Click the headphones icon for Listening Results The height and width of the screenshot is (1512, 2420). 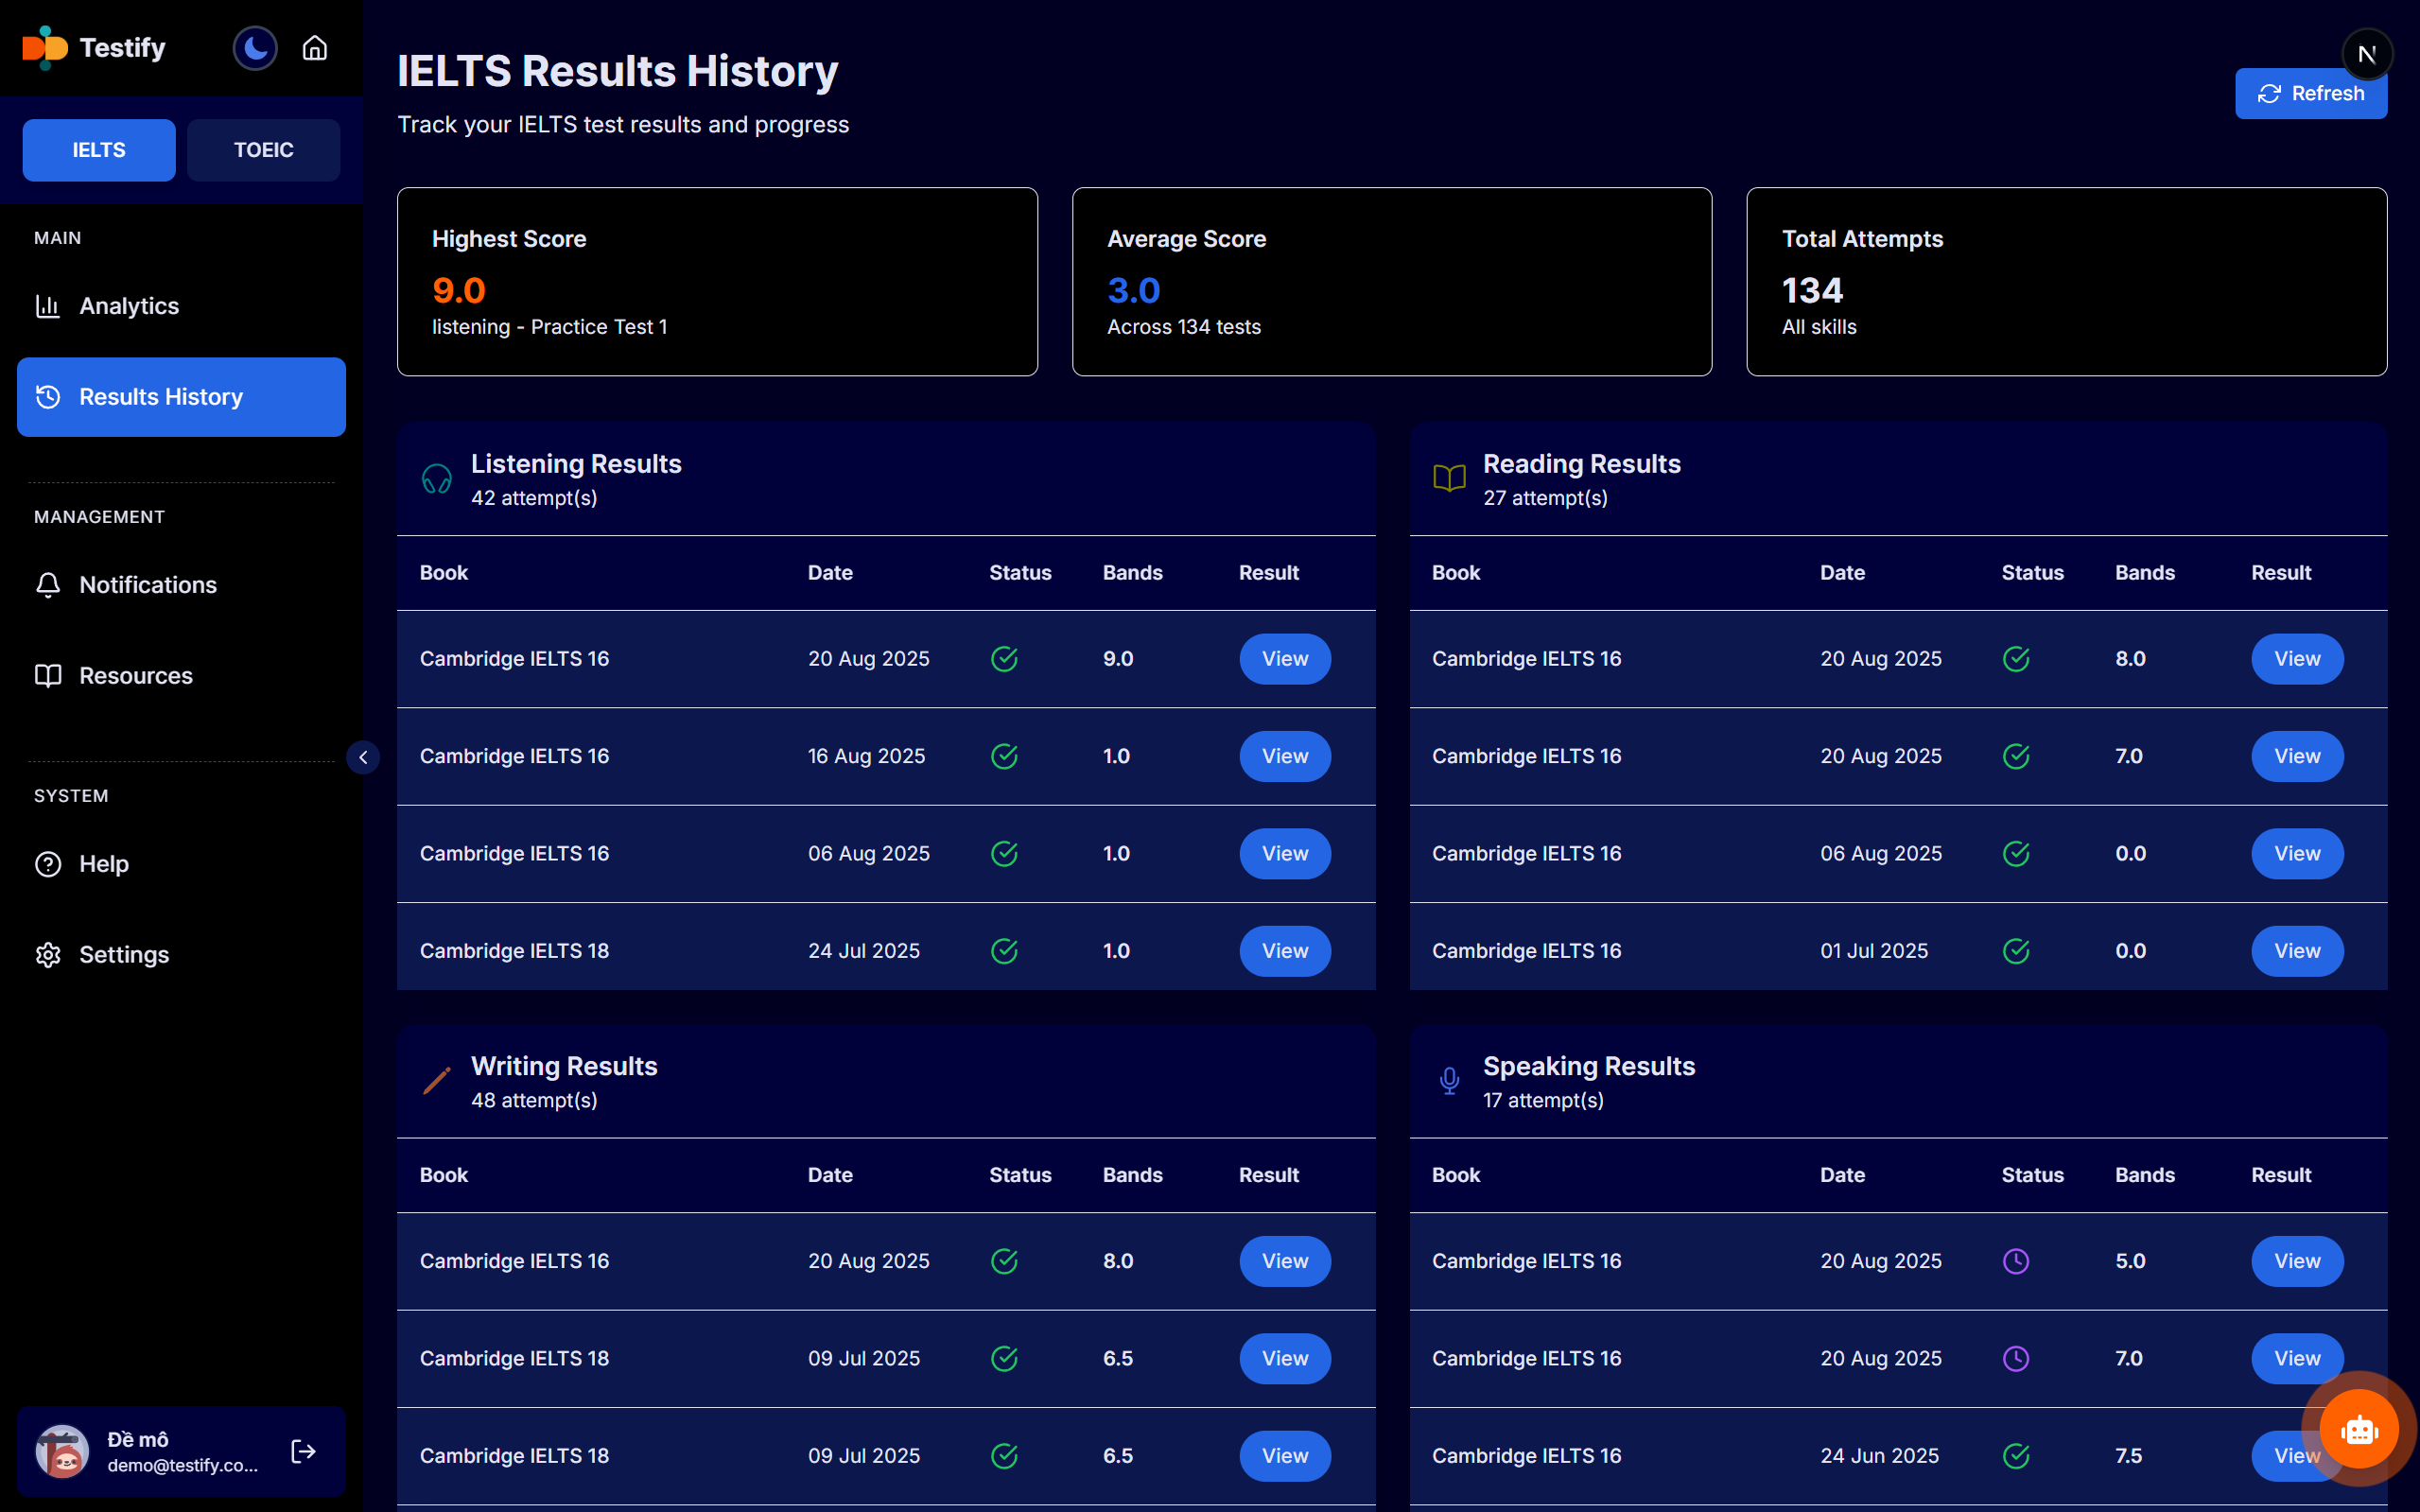tap(437, 479)
